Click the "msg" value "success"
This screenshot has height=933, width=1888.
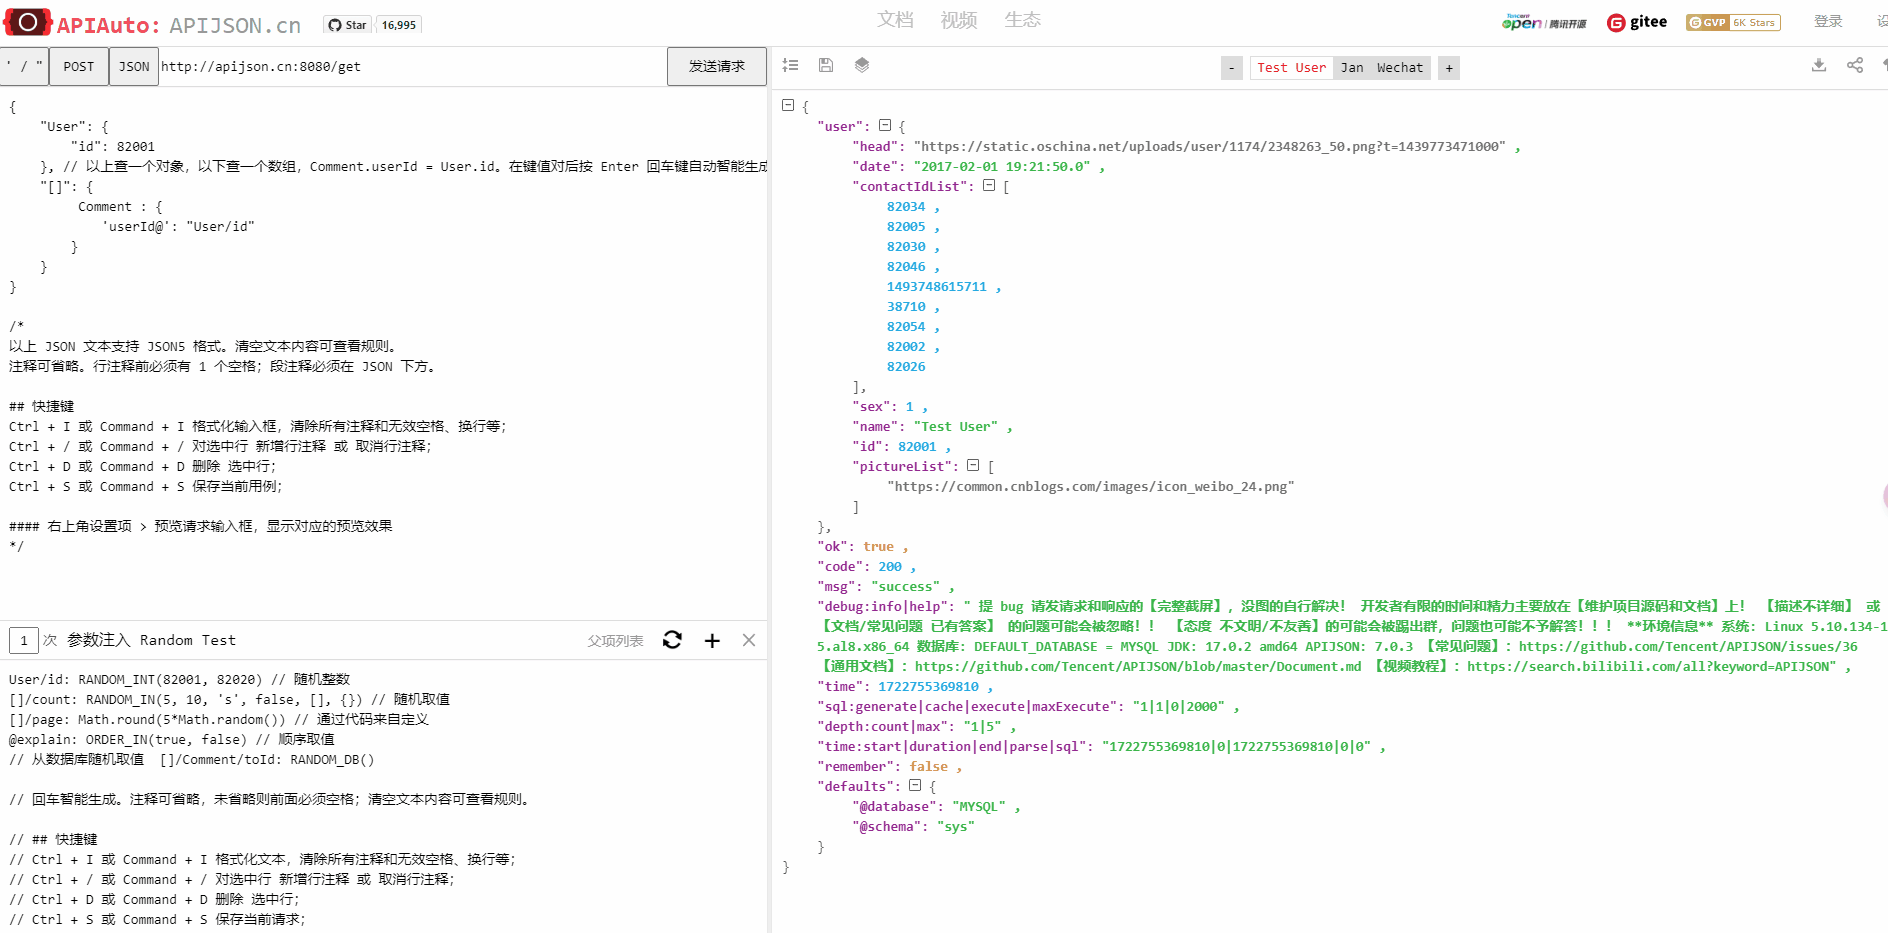coord(906,587)
